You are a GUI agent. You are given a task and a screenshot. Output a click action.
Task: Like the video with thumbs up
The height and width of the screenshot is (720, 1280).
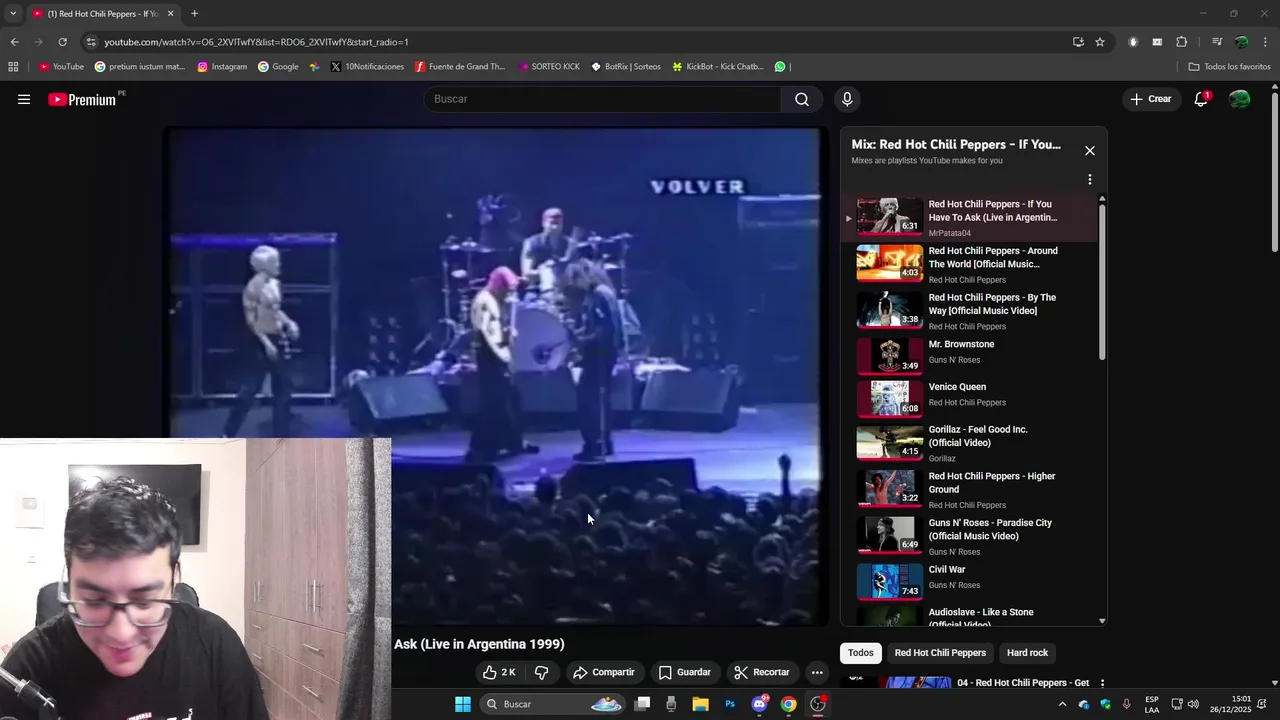click(499, 672)
